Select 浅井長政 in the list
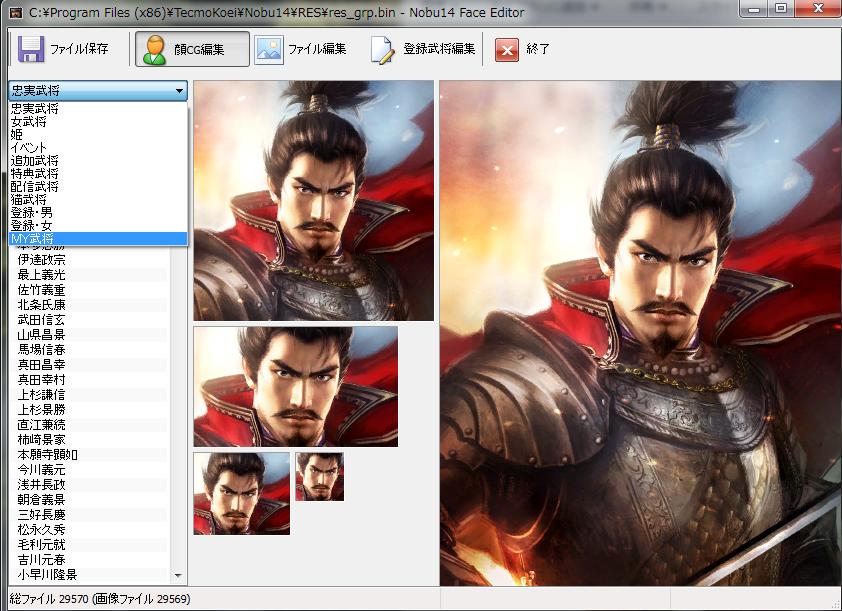Image resolution: width=842 pixels, height=611 pixels. coord(41,485)
